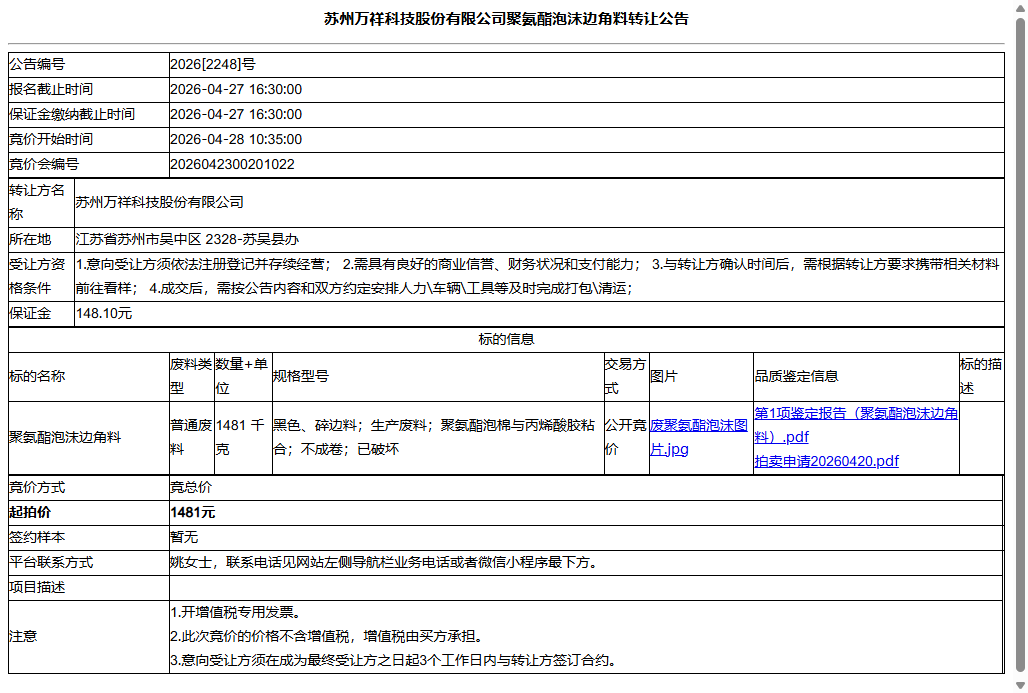Click the 竞价会编号 label
1028x693 pixels.
coord(44,164)
